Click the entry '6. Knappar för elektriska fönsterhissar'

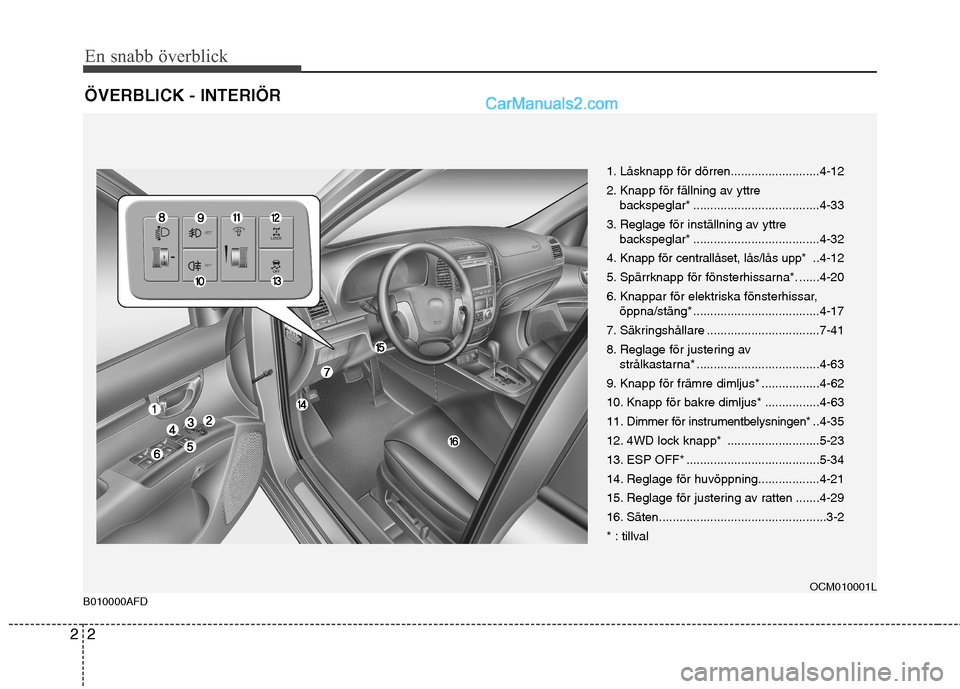pyautogui.click(x=711, y=296)
